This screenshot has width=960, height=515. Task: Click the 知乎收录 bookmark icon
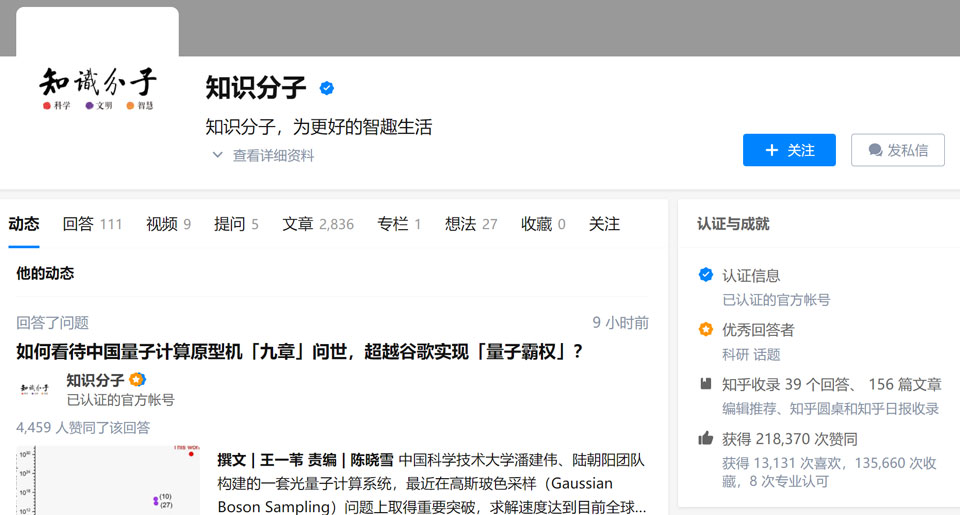point(705,384)
